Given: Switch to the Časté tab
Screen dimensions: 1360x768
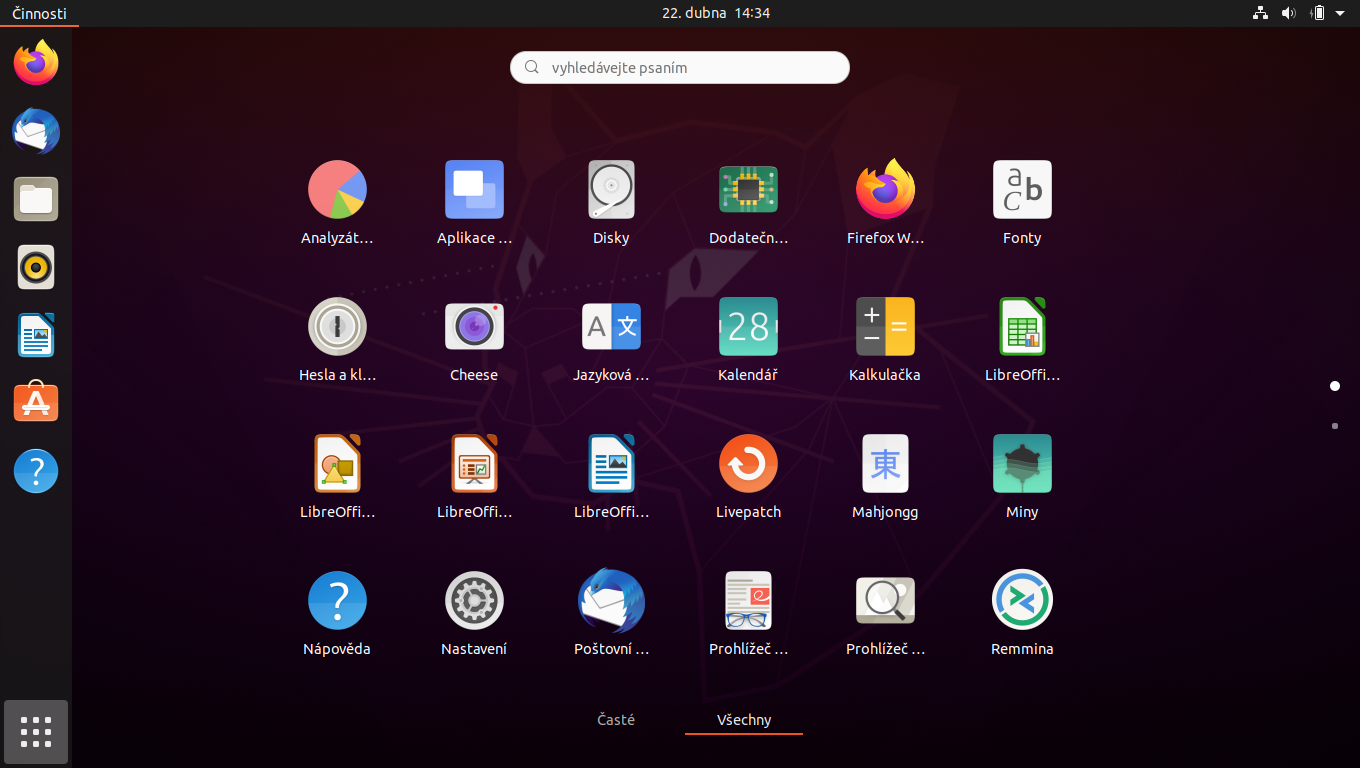Looking at the screenshot, I should 616,720.
